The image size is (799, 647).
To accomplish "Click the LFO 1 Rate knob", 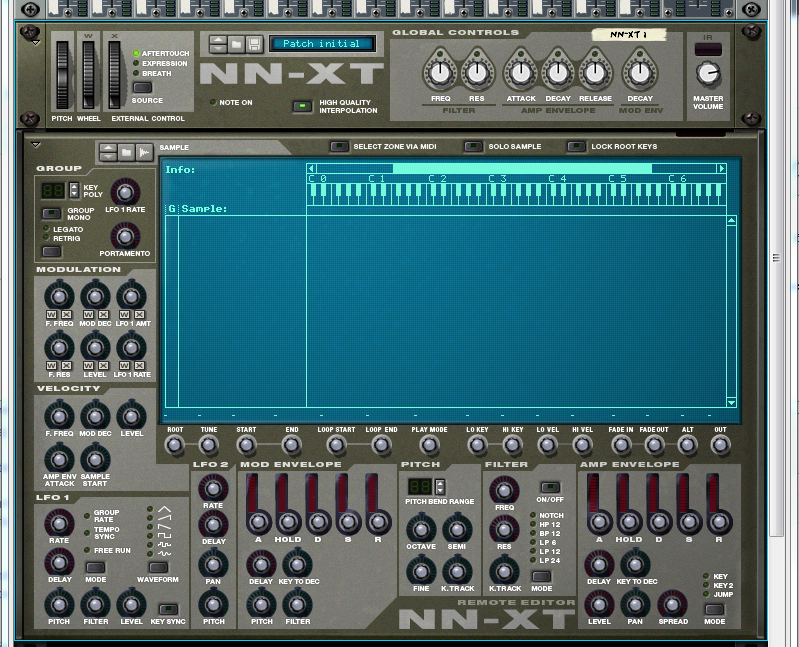I will 59,520.
